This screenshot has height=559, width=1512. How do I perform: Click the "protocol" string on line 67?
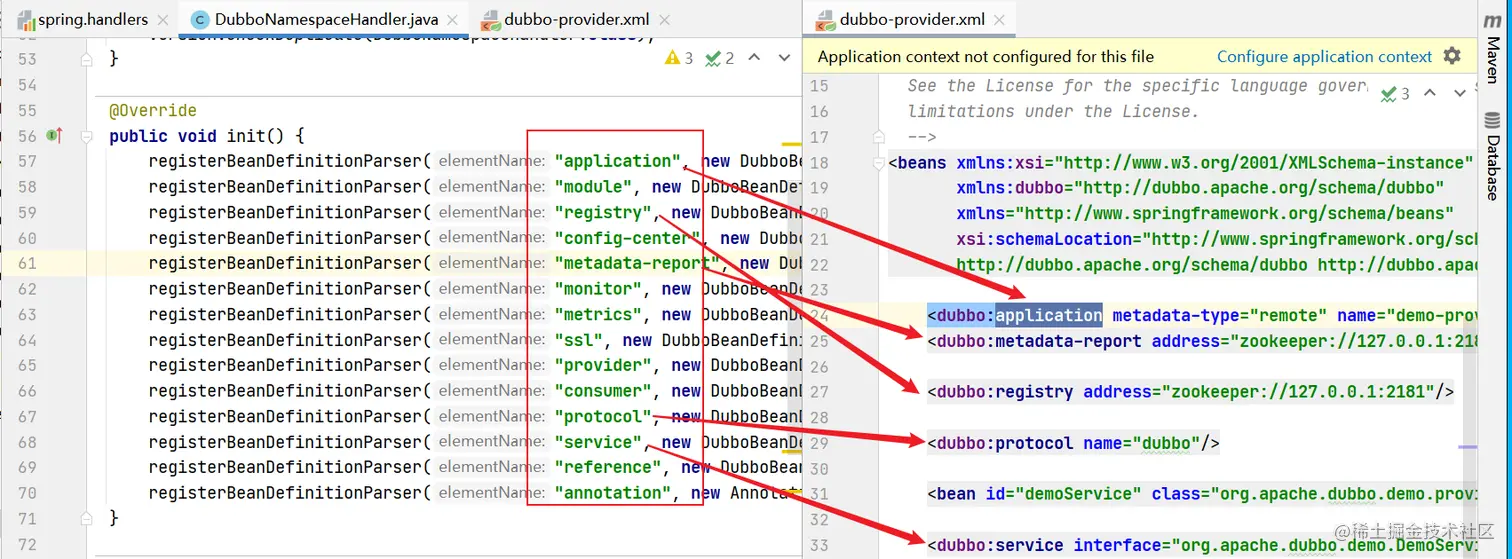[603, 416]
